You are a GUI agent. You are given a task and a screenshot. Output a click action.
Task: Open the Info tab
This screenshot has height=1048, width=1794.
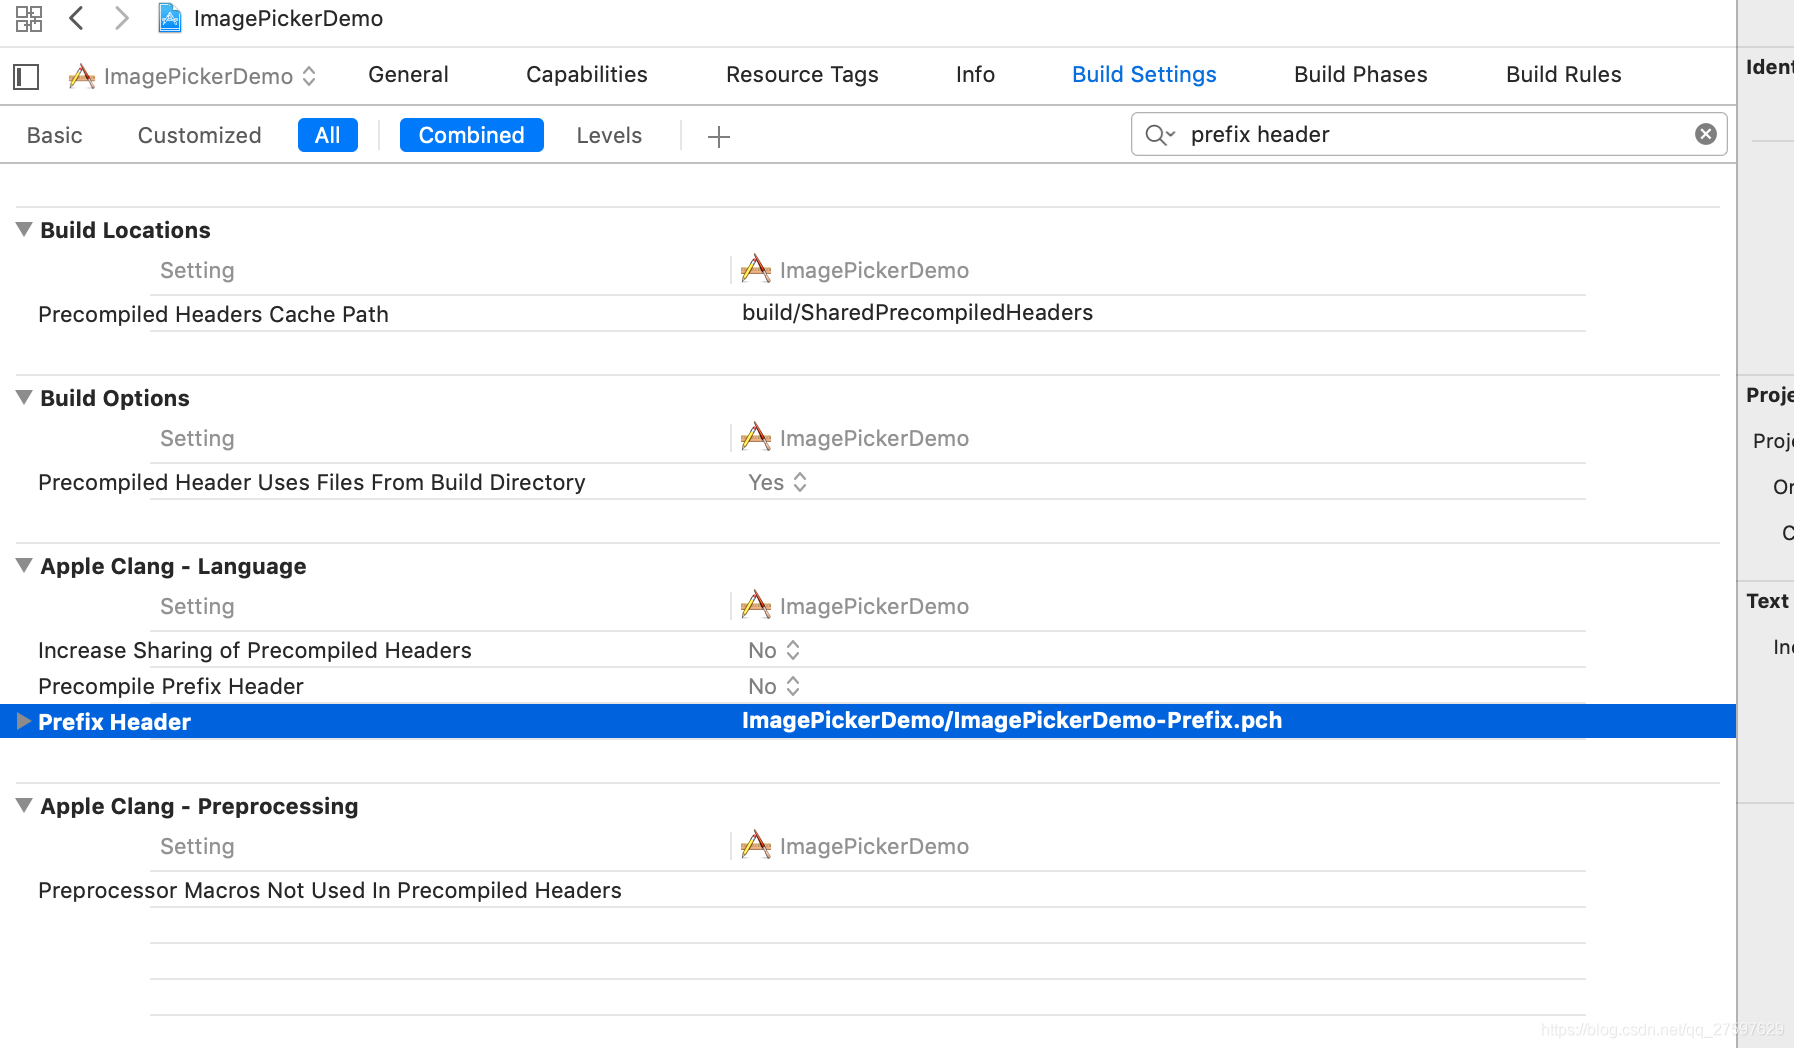975,75
